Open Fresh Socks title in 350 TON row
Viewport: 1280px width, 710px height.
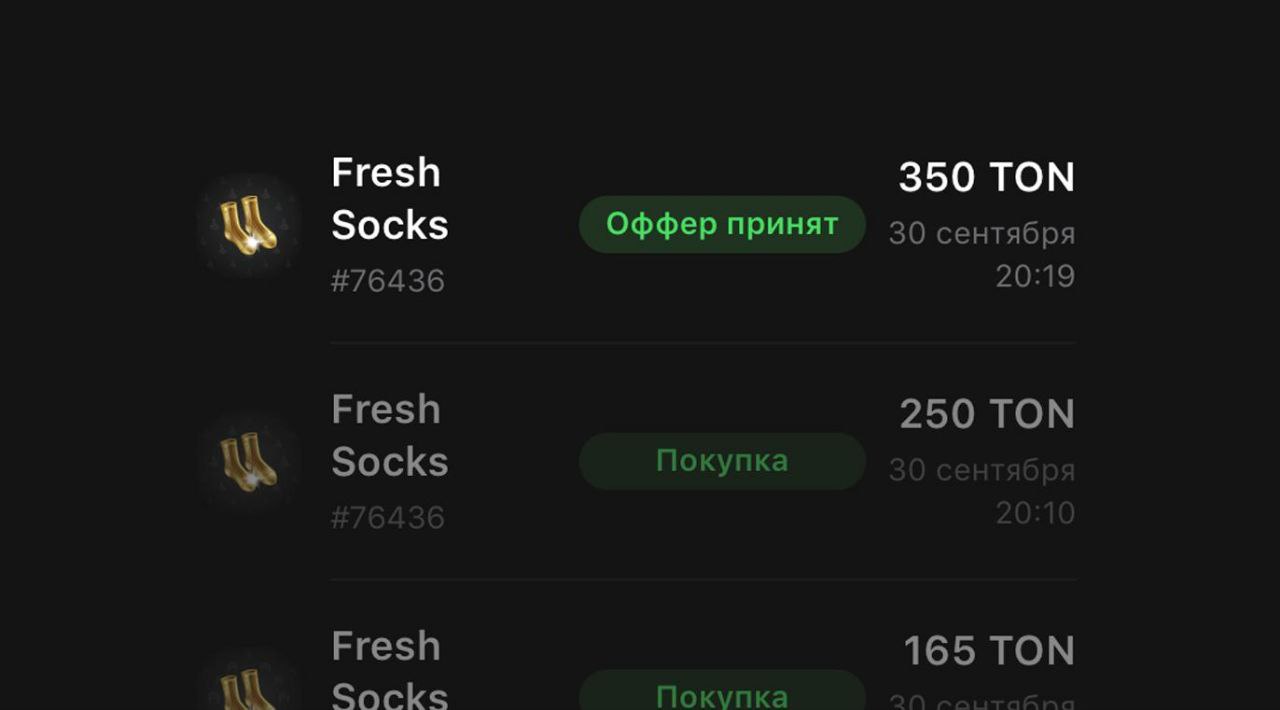(x=389, y=199)
